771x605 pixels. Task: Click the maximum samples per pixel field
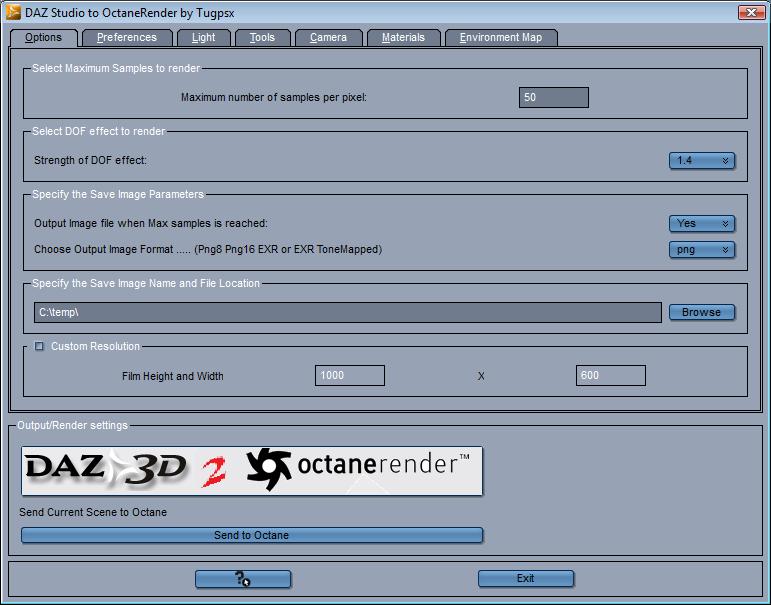point(554,97)
